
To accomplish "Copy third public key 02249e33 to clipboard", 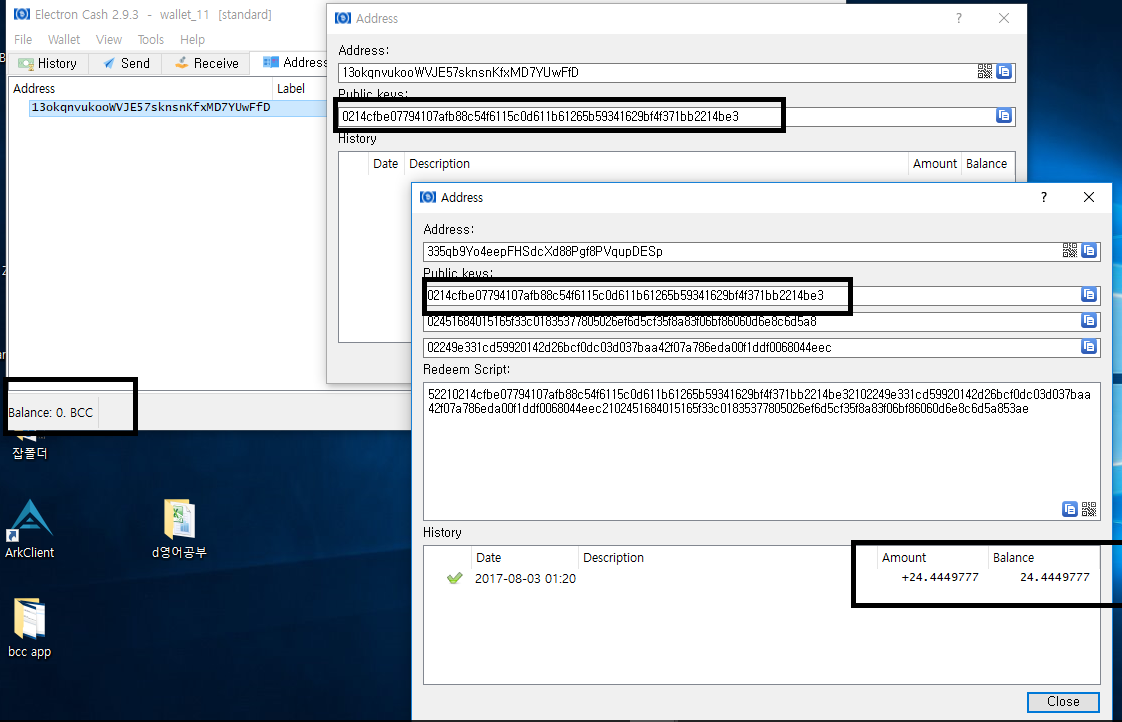I will point(1089,346).
